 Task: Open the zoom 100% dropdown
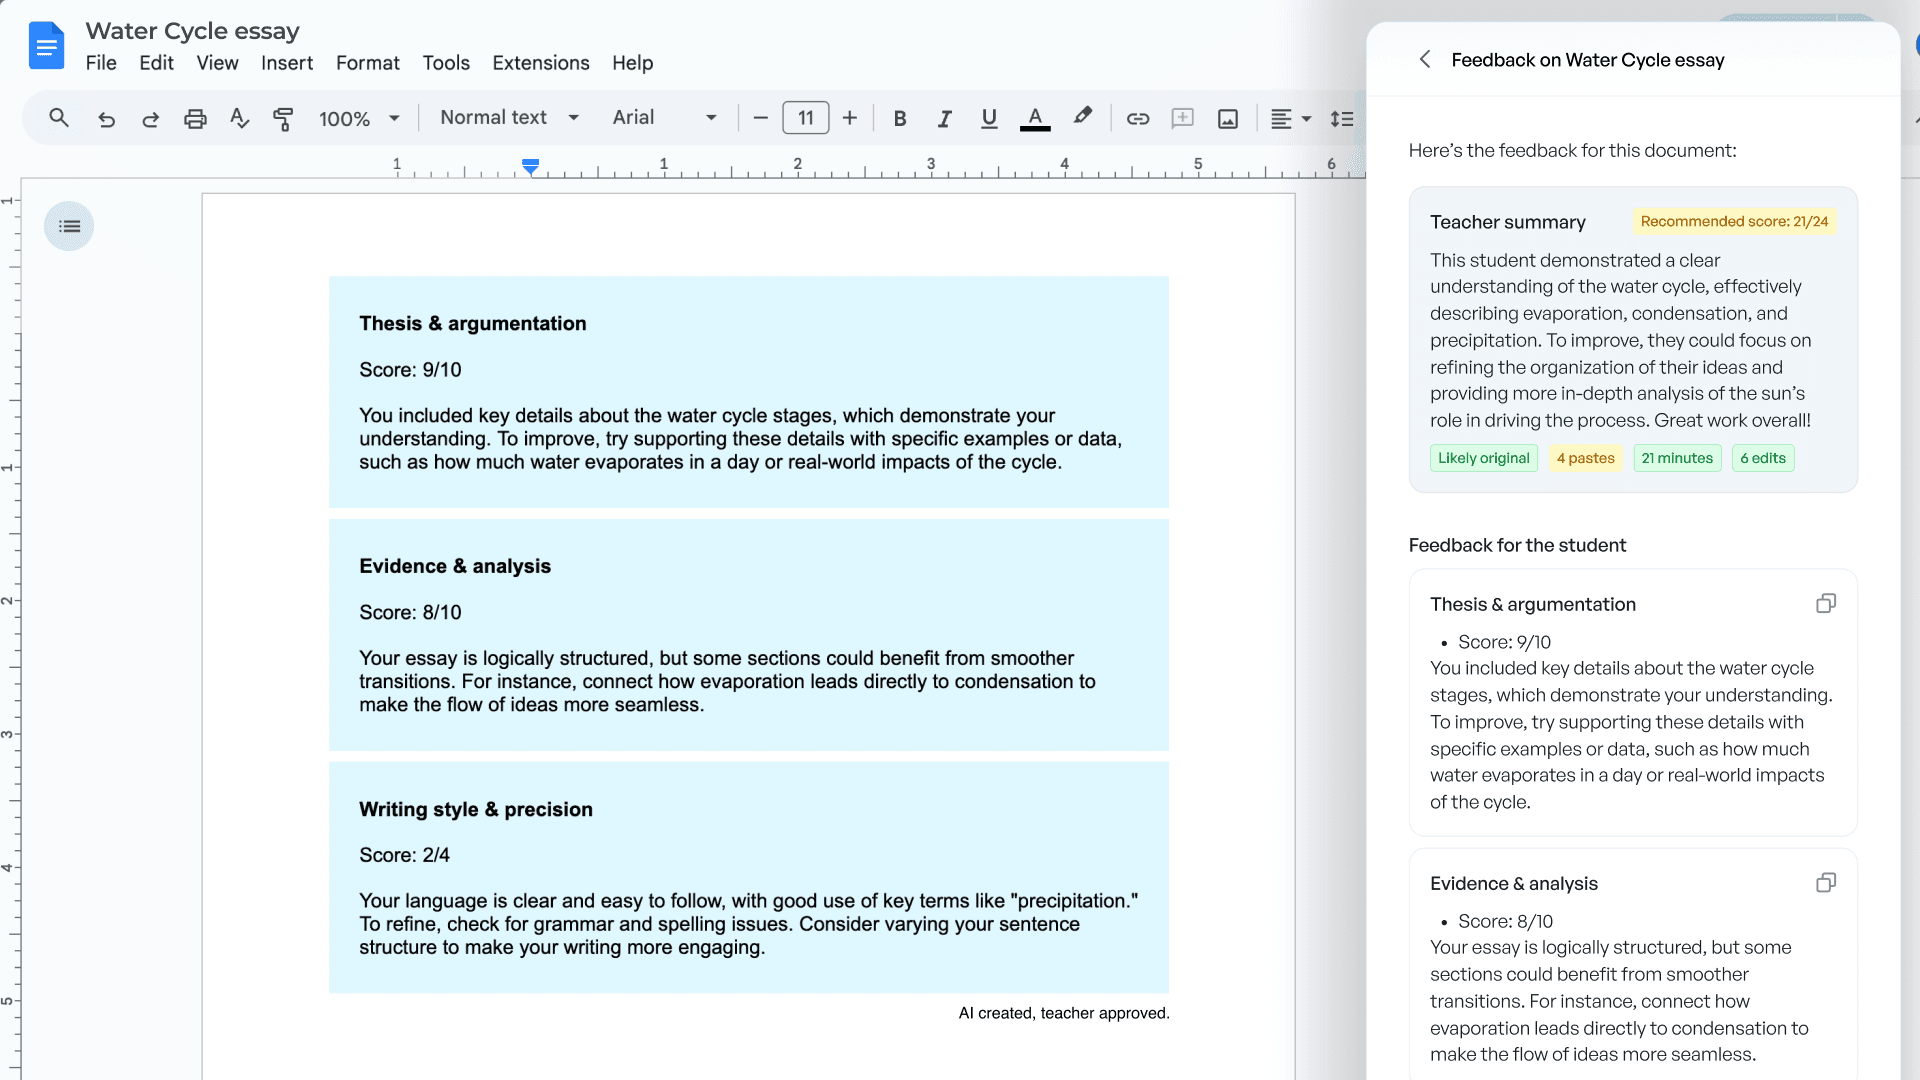point(359,118)
